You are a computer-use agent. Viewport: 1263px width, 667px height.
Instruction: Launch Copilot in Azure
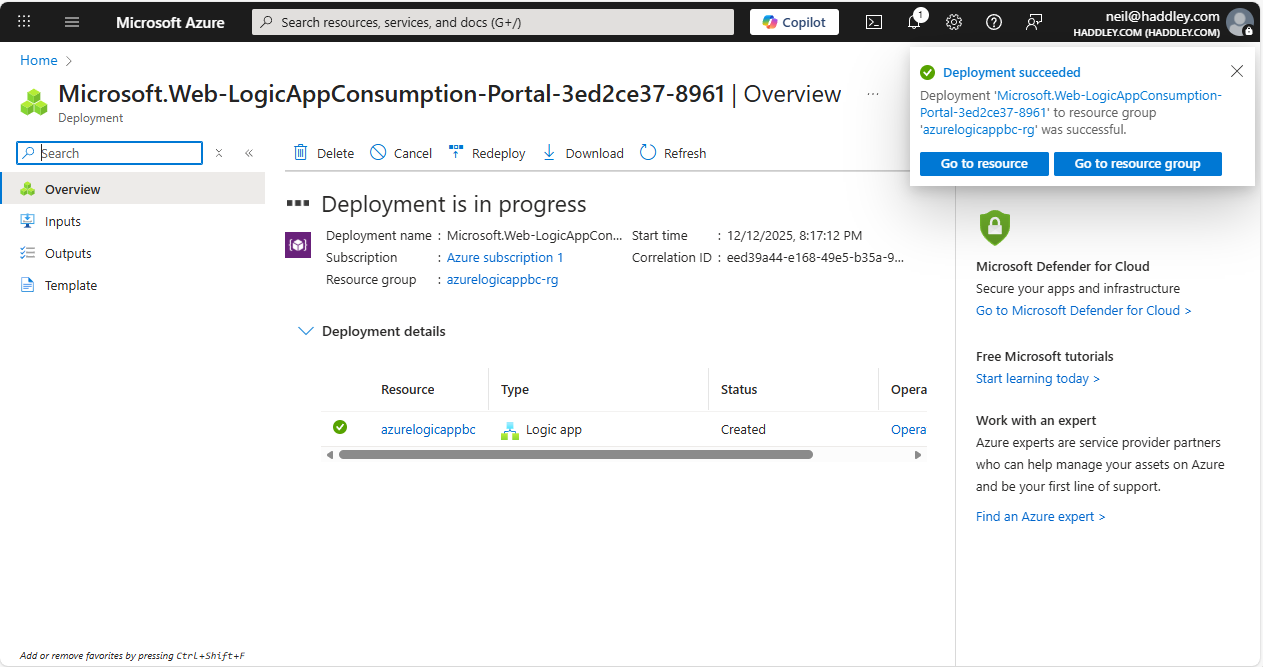pos(794,21)
